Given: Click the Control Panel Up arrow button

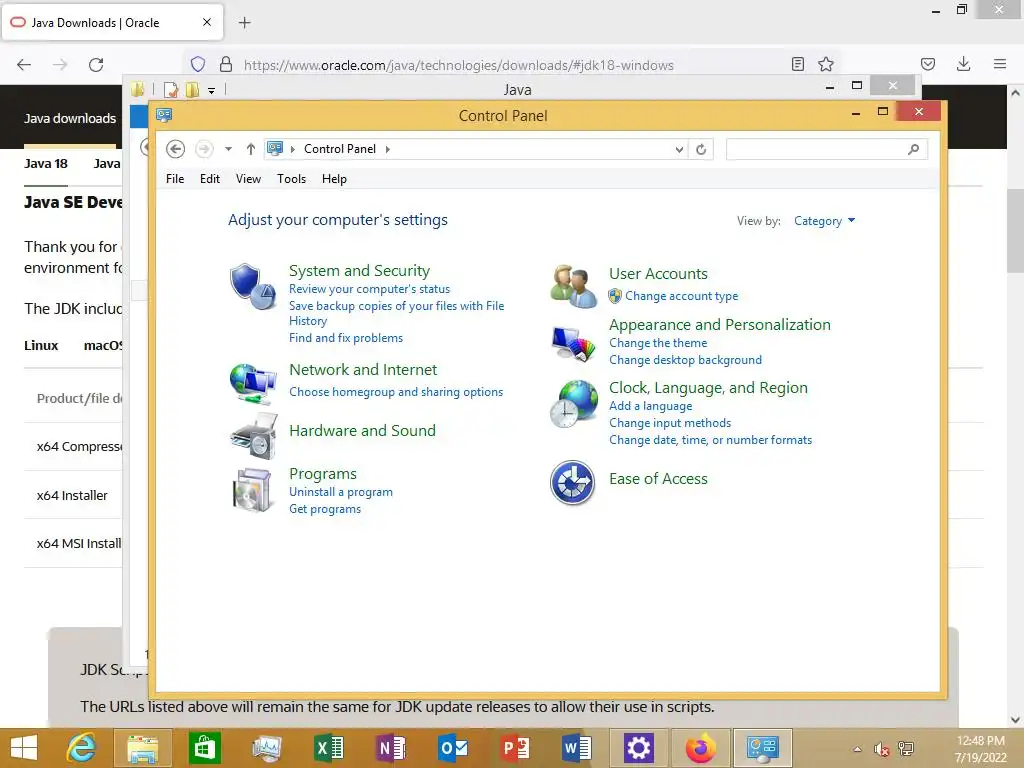Looking at the screenshot, I should [250, 149].
